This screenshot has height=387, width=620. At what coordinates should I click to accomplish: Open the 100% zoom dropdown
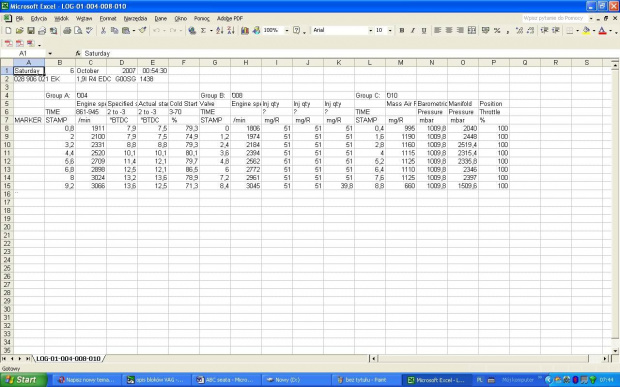coord(287,30)
